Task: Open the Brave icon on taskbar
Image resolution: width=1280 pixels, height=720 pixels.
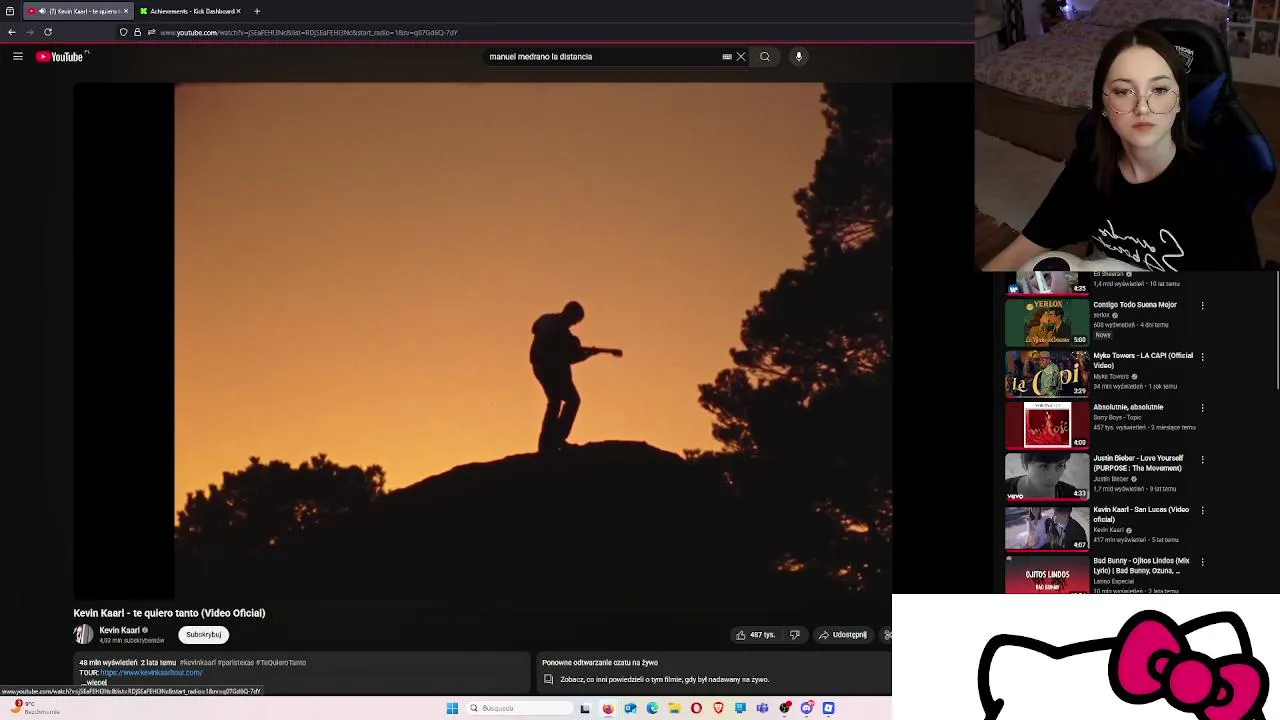Action: pos(718,708)
